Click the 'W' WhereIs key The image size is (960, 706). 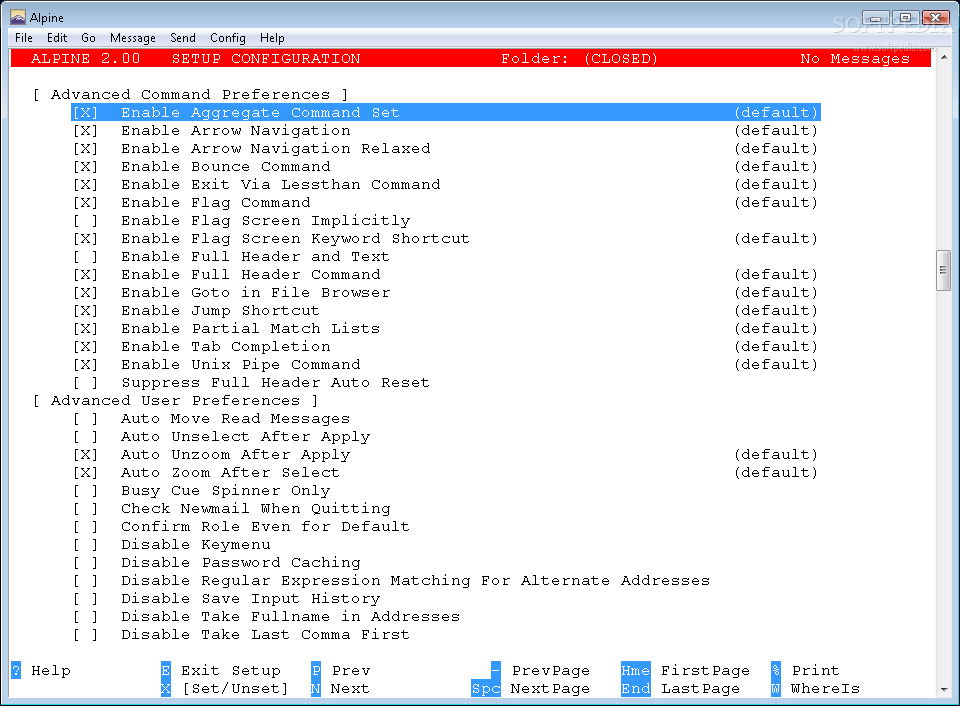776,688
